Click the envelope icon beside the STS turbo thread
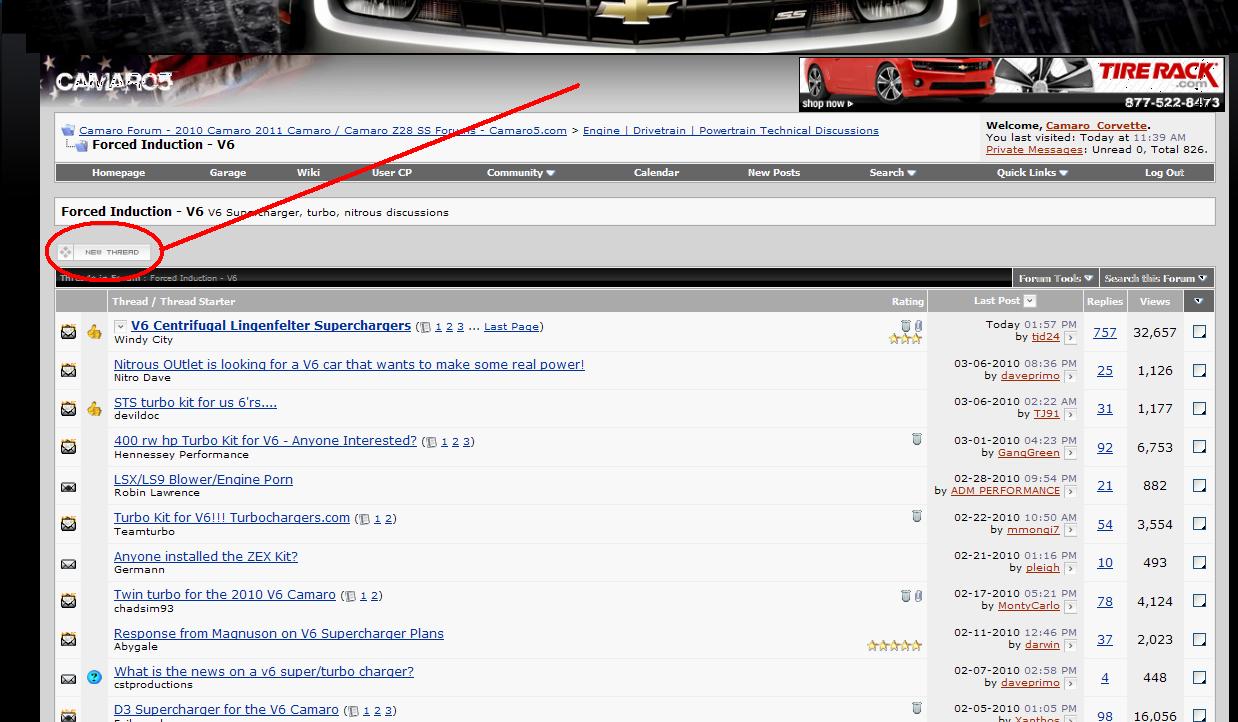 [x=67, y=408]
